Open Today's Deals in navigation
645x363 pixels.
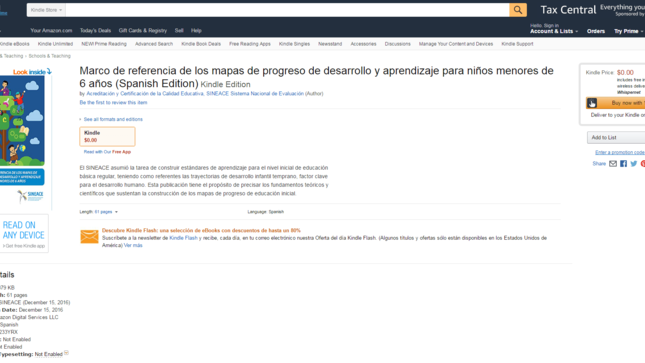click(95, 30)
